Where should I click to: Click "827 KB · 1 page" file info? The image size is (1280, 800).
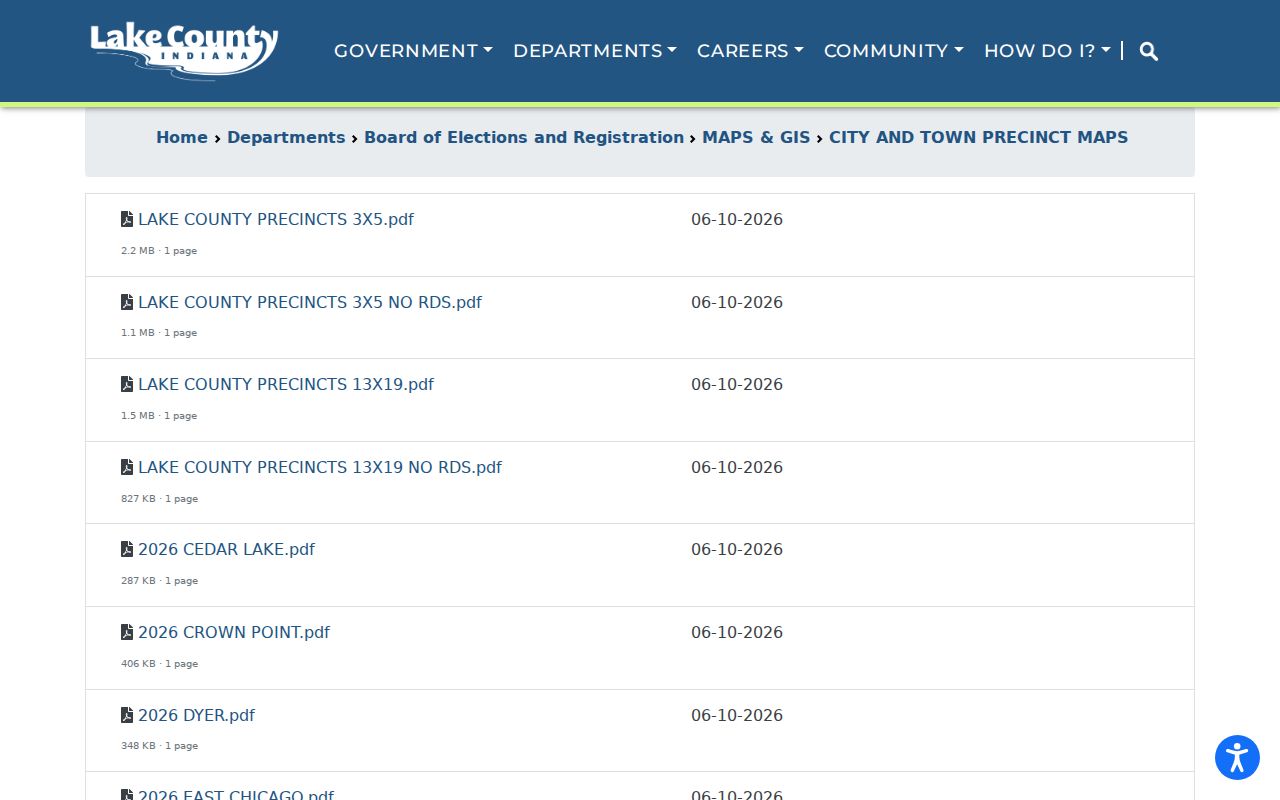pyautogui.click(x=159, y=499)
